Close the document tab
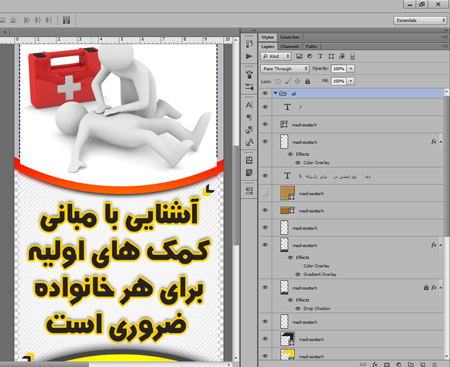This screenshot has height=367, width=450. click(5, 32)
